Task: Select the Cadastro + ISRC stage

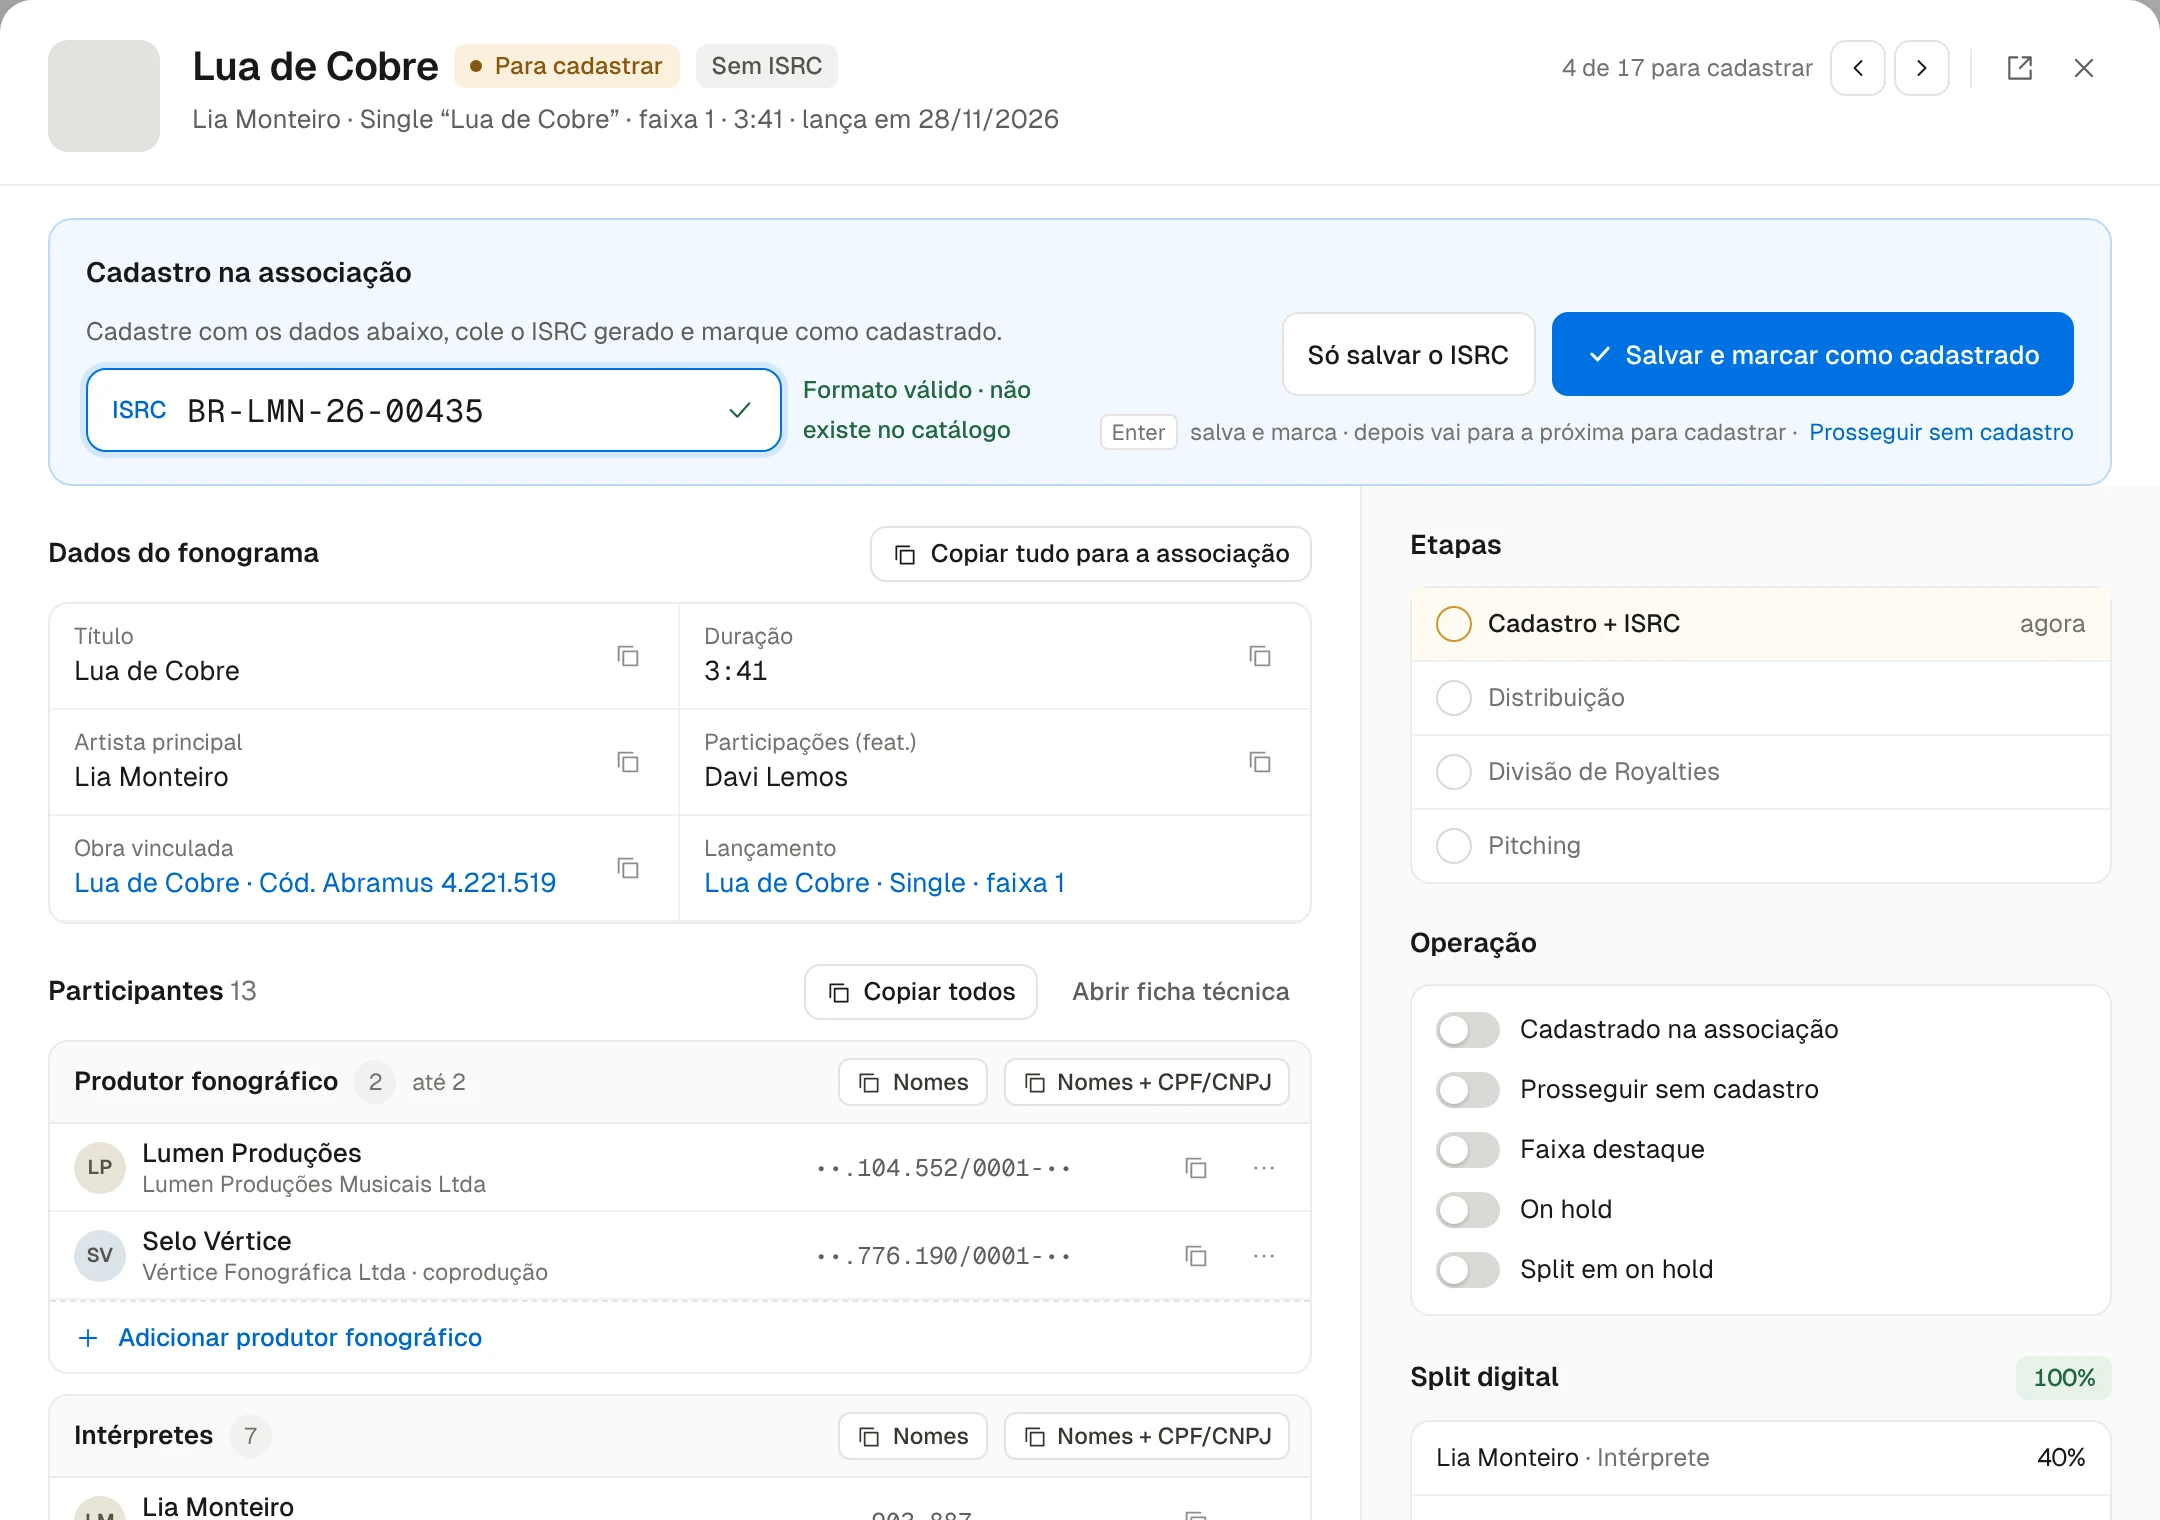Action: pyautogui.click(x=1760, y=624)
